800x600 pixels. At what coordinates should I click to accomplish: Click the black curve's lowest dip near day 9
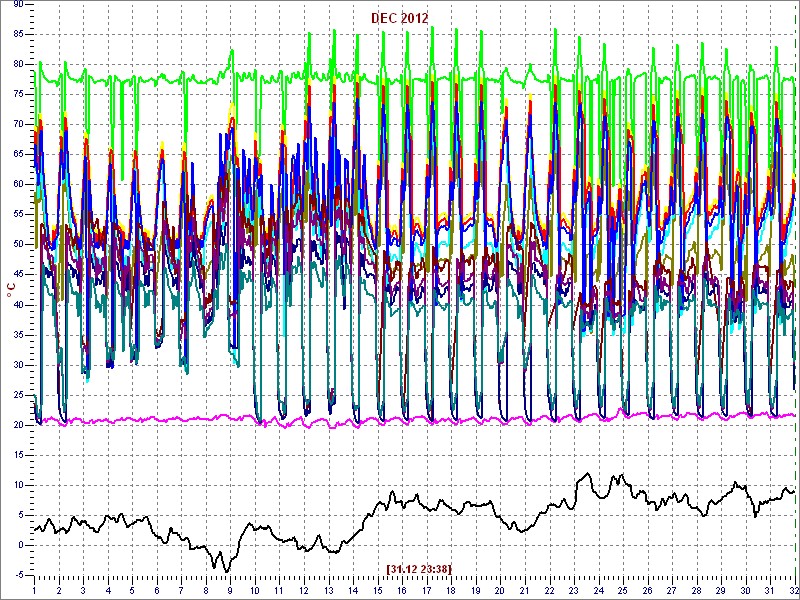[x=227, y=570]
